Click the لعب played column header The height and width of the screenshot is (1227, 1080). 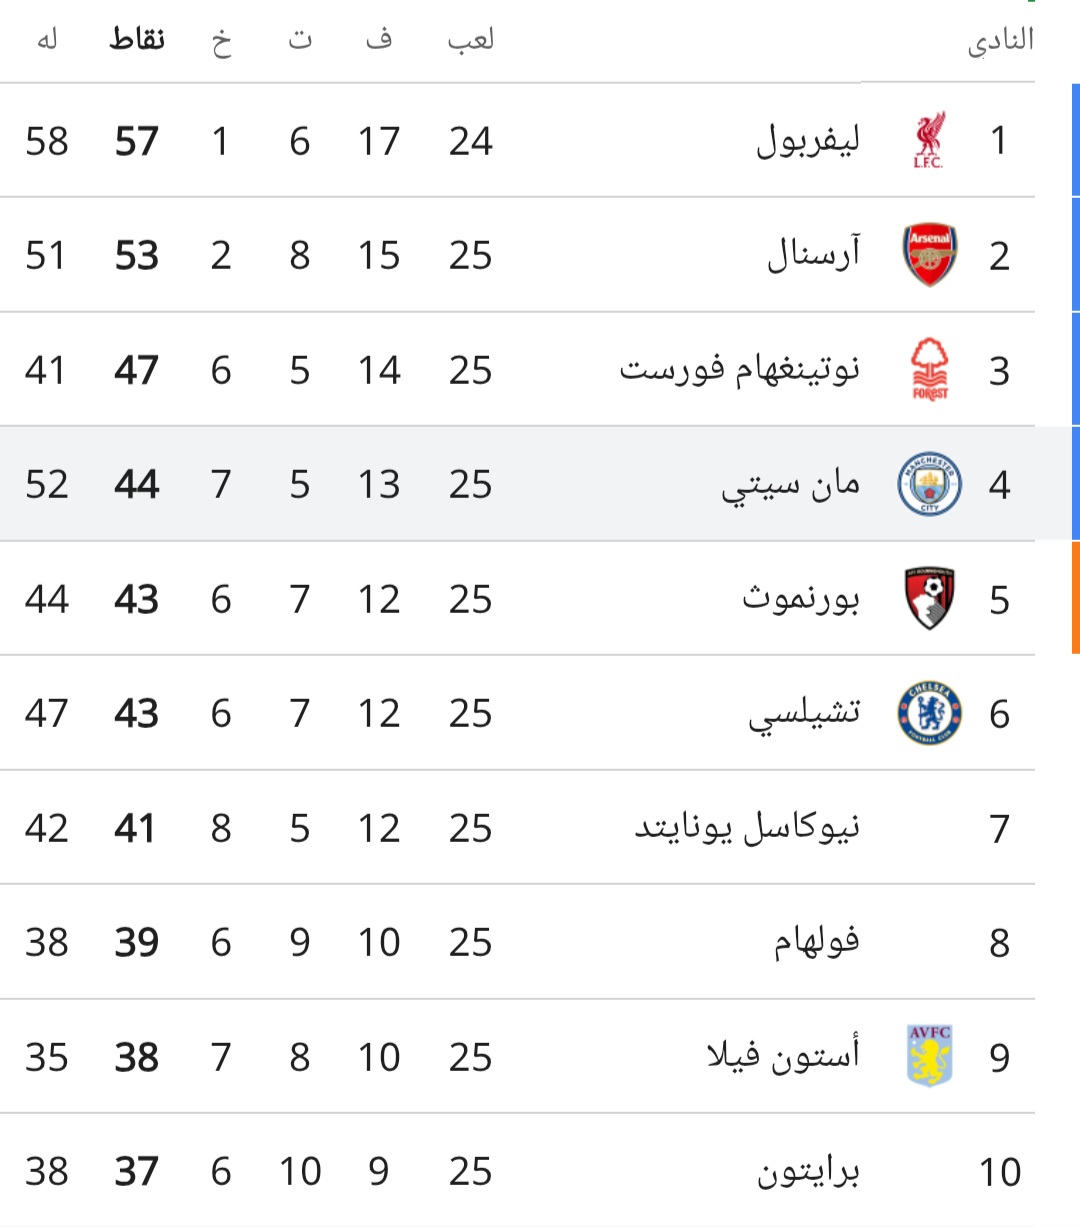(470, 39)
